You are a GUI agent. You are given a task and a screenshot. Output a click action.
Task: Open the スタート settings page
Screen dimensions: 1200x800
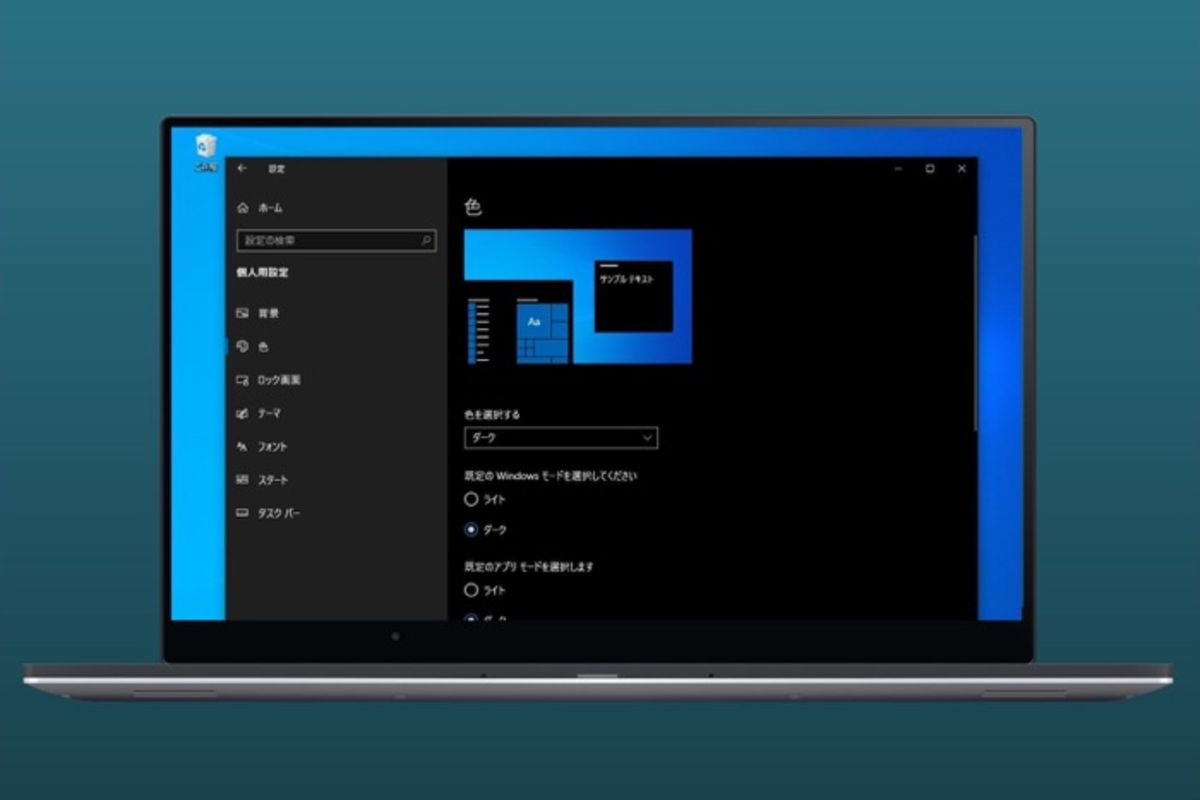pyautogui.click(x=262, y=480)
